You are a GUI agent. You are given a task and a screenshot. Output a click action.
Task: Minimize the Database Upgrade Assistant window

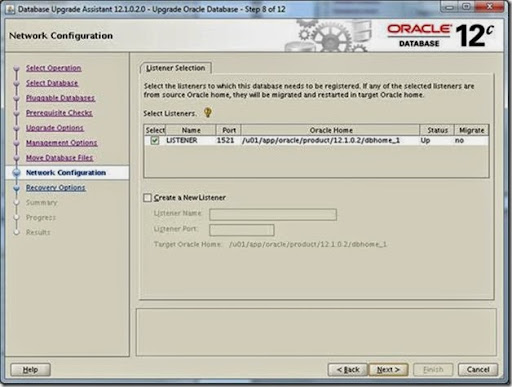click(x=450, y=7)
